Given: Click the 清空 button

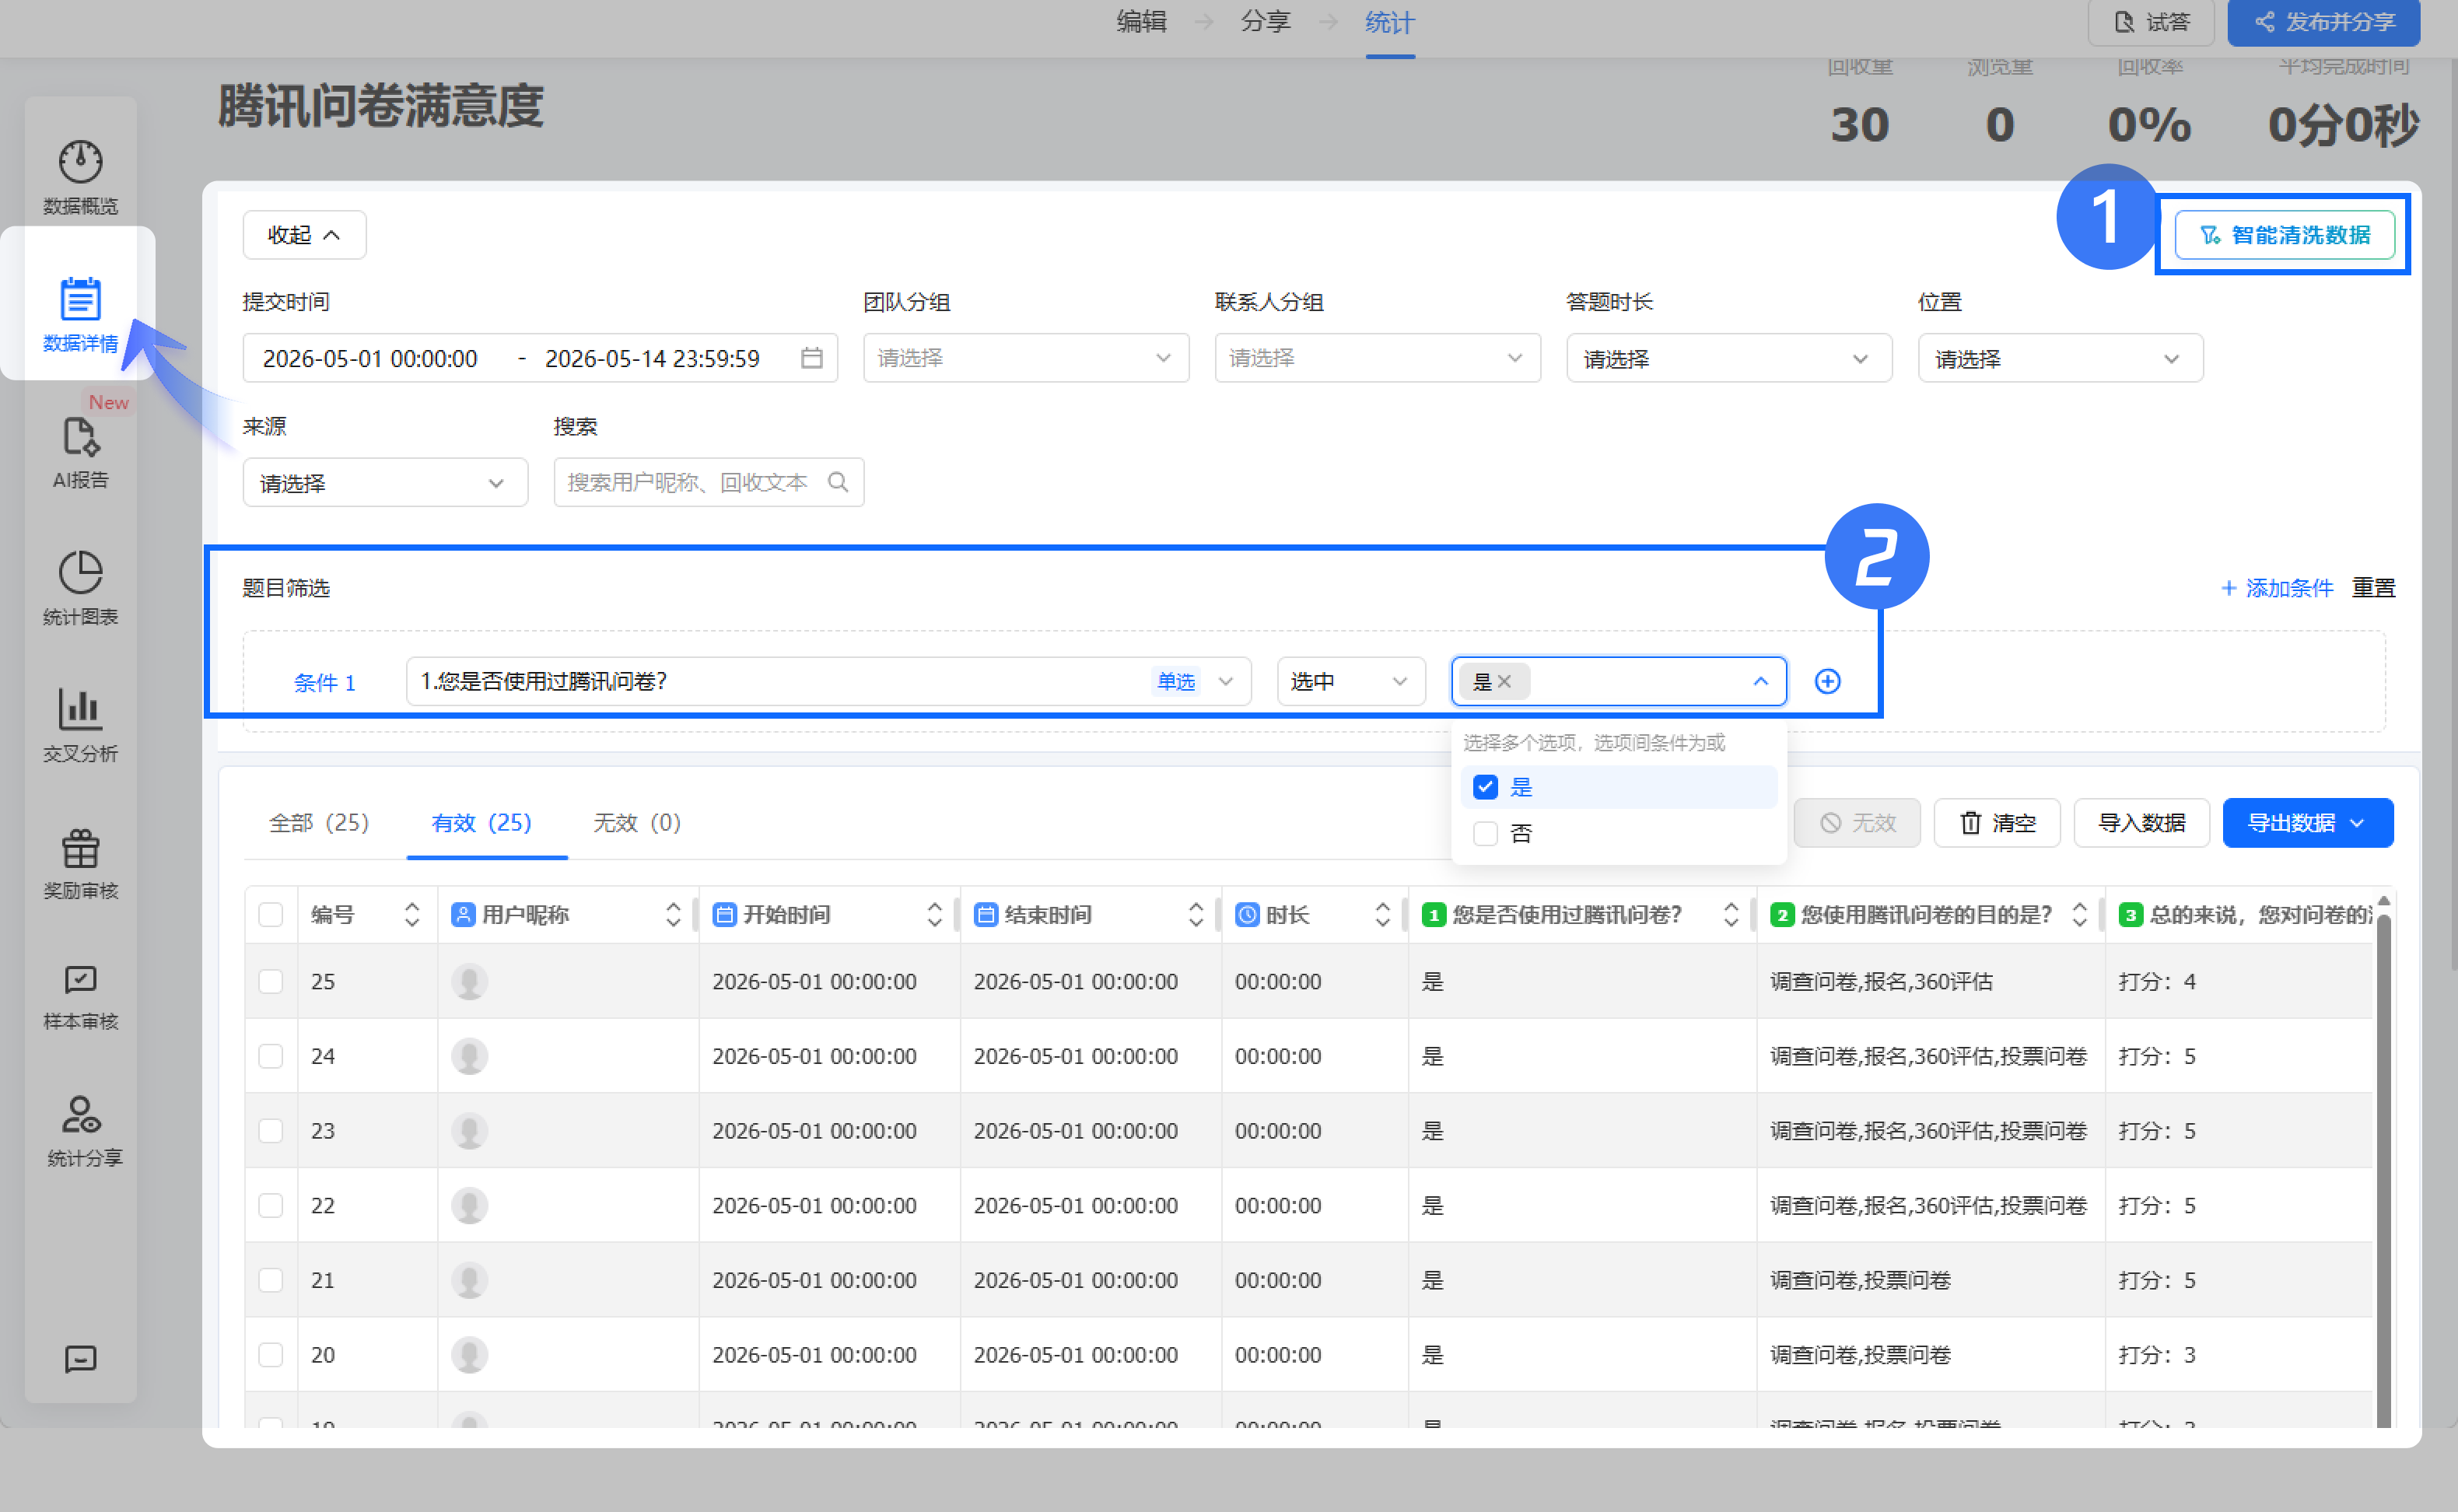Looking at the screenshot, I should (x=1997, y=823).
